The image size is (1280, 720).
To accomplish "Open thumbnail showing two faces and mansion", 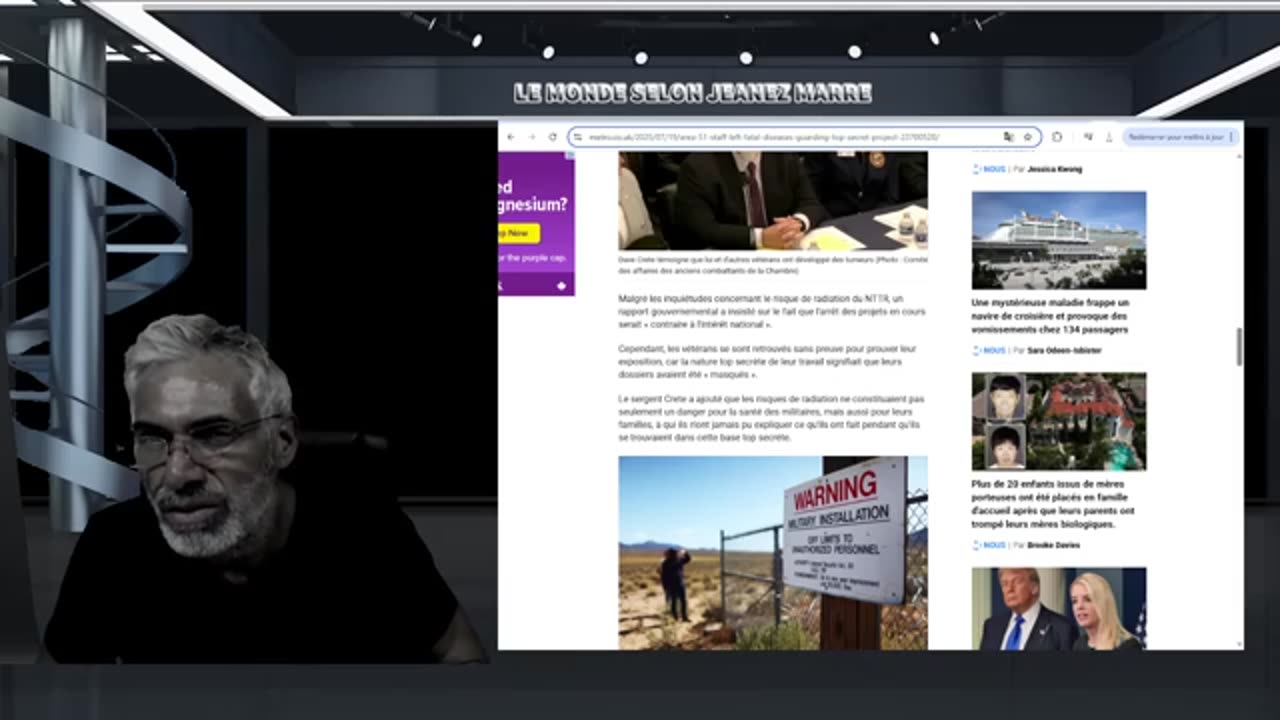I will [x=1059, y=421].
